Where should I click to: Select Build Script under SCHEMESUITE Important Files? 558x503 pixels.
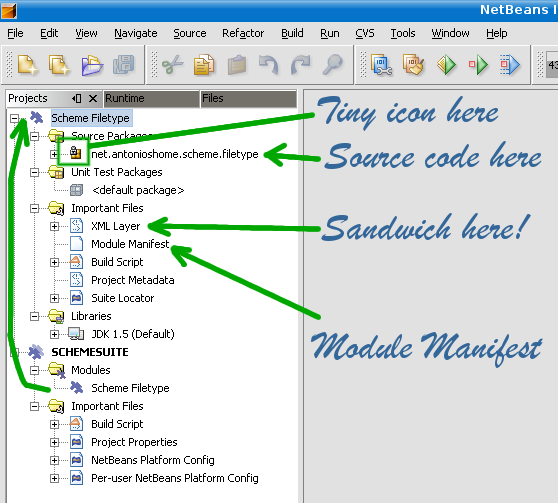[x=117, y=424]
